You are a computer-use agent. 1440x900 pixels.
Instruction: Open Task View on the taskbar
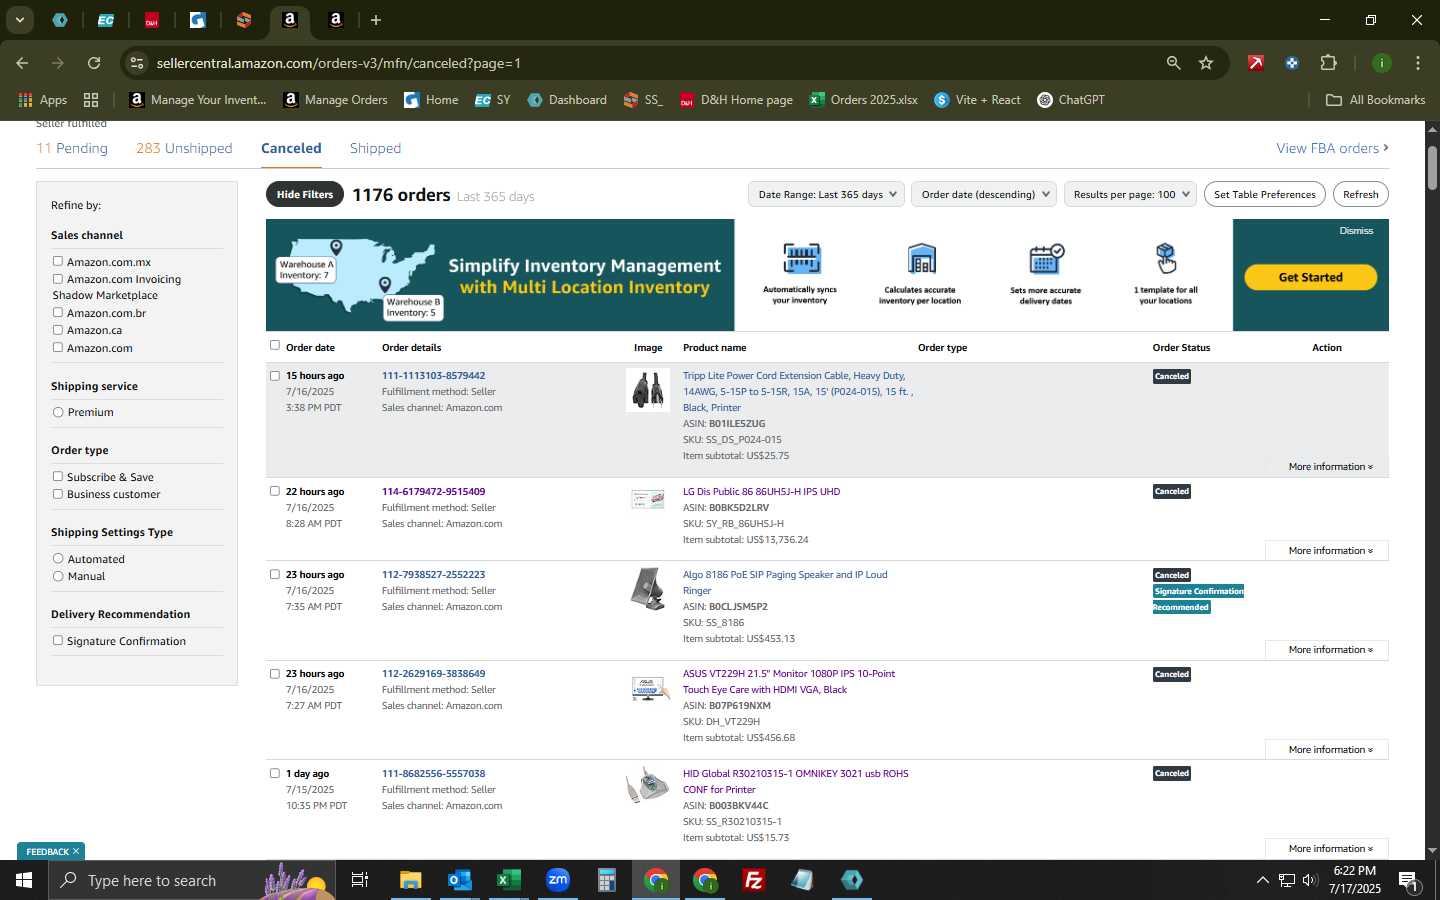coord(360,880)
